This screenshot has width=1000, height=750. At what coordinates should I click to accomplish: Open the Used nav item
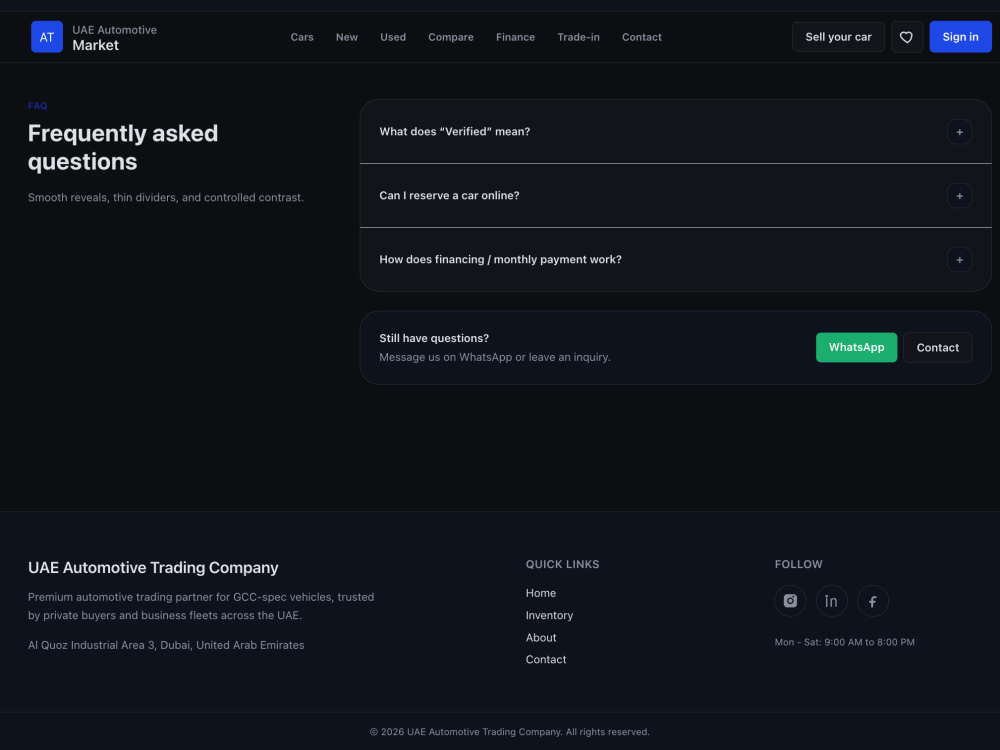pyautogui.click(x=393, y=37)
